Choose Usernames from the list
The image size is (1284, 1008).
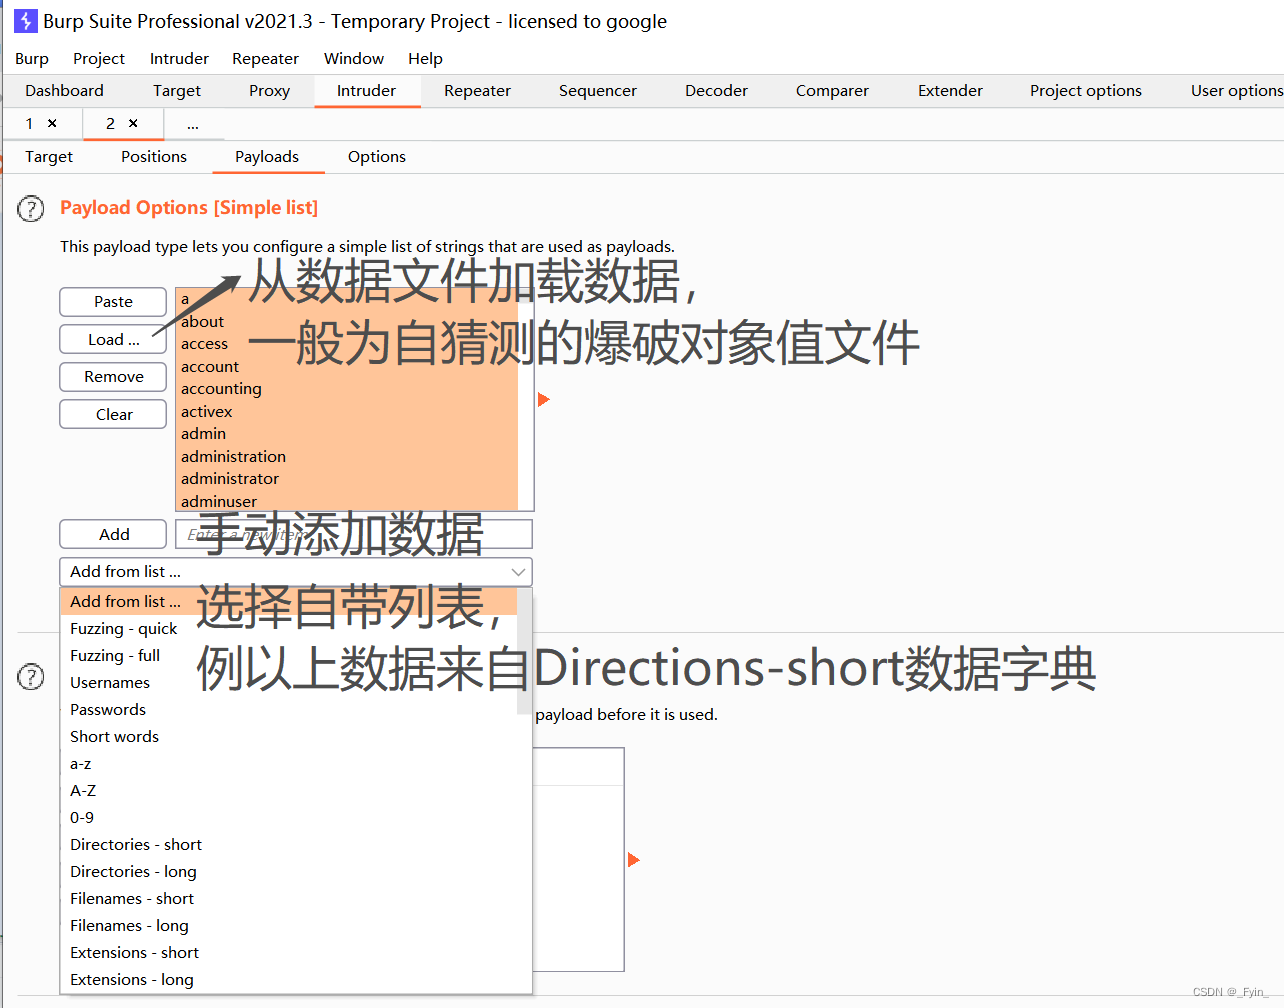288,683
